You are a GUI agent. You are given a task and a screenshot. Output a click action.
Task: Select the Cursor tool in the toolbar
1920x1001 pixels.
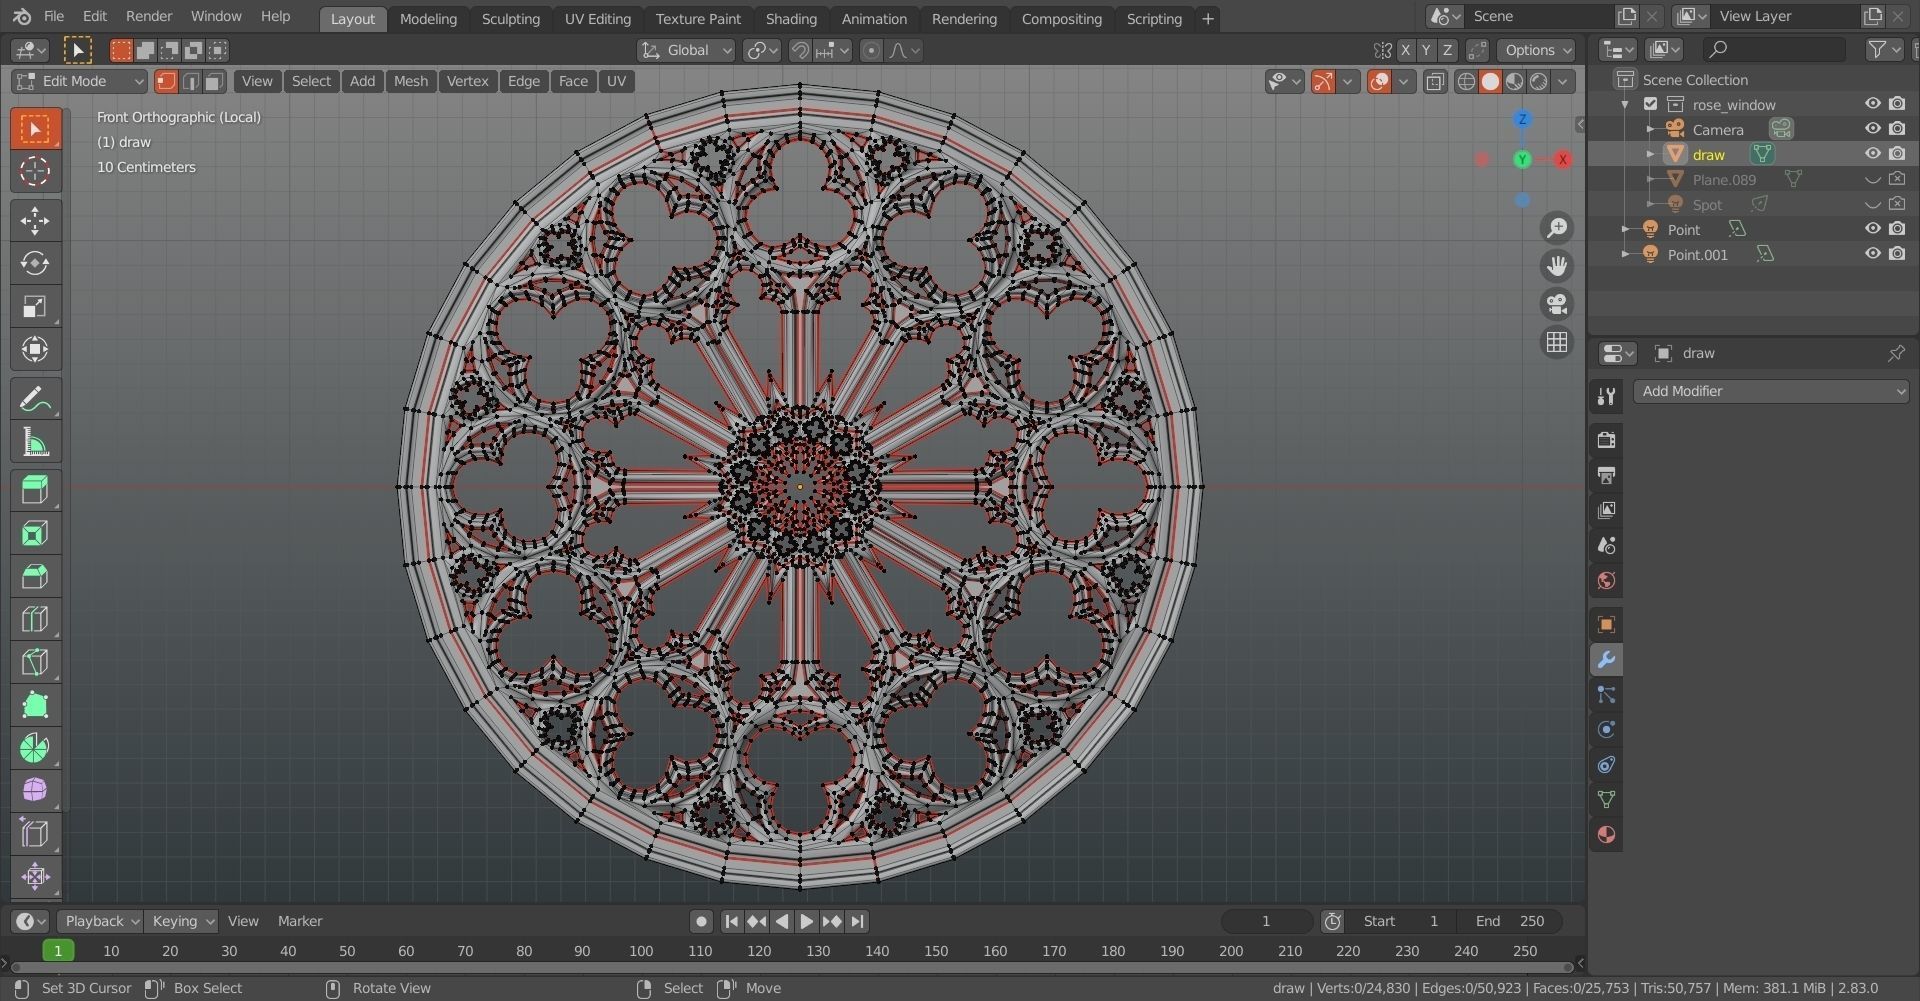[x=35, y=171]
